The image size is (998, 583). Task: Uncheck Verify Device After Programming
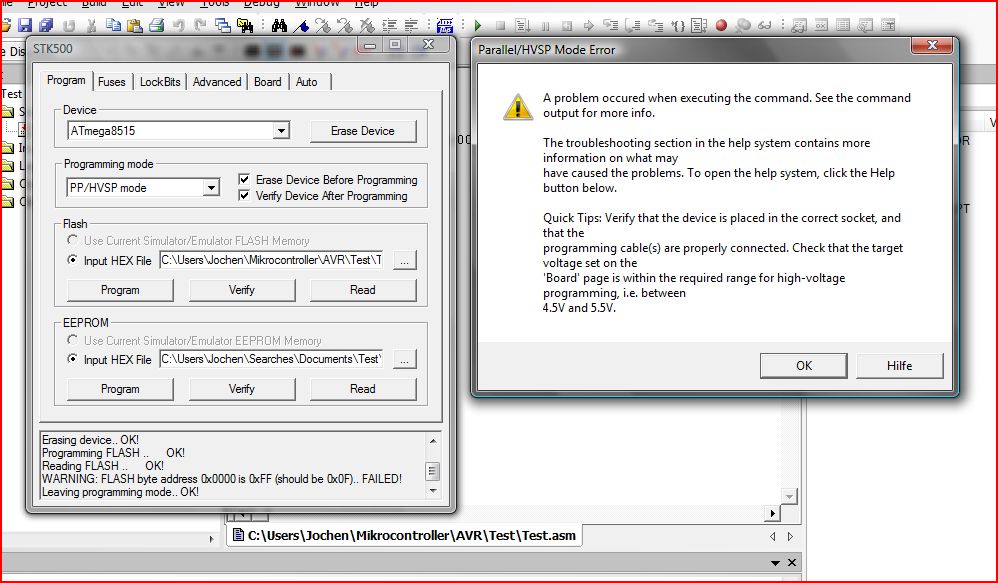pos(244,195)
